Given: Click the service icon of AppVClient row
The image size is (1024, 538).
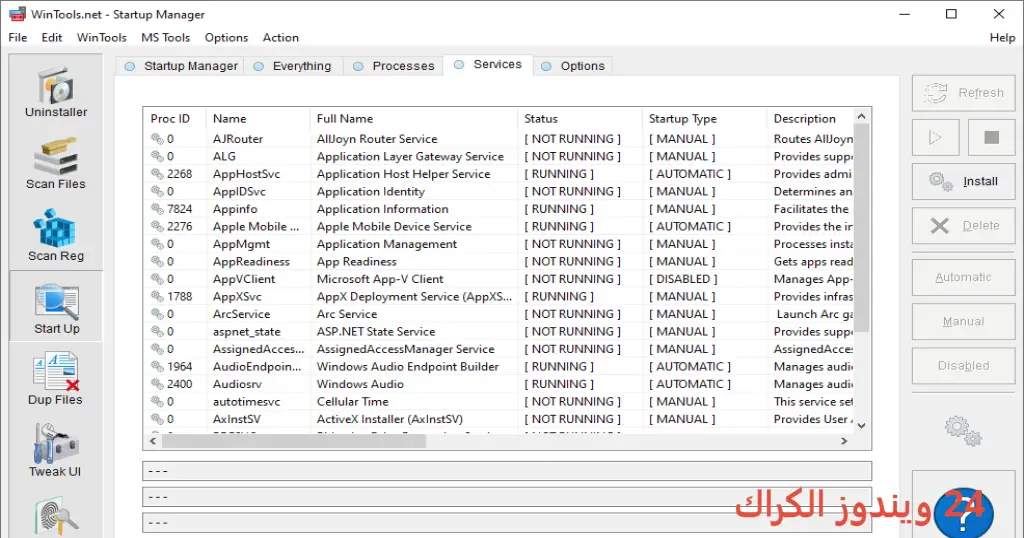Looking at the screenshot, I should [x=157, y=279].
